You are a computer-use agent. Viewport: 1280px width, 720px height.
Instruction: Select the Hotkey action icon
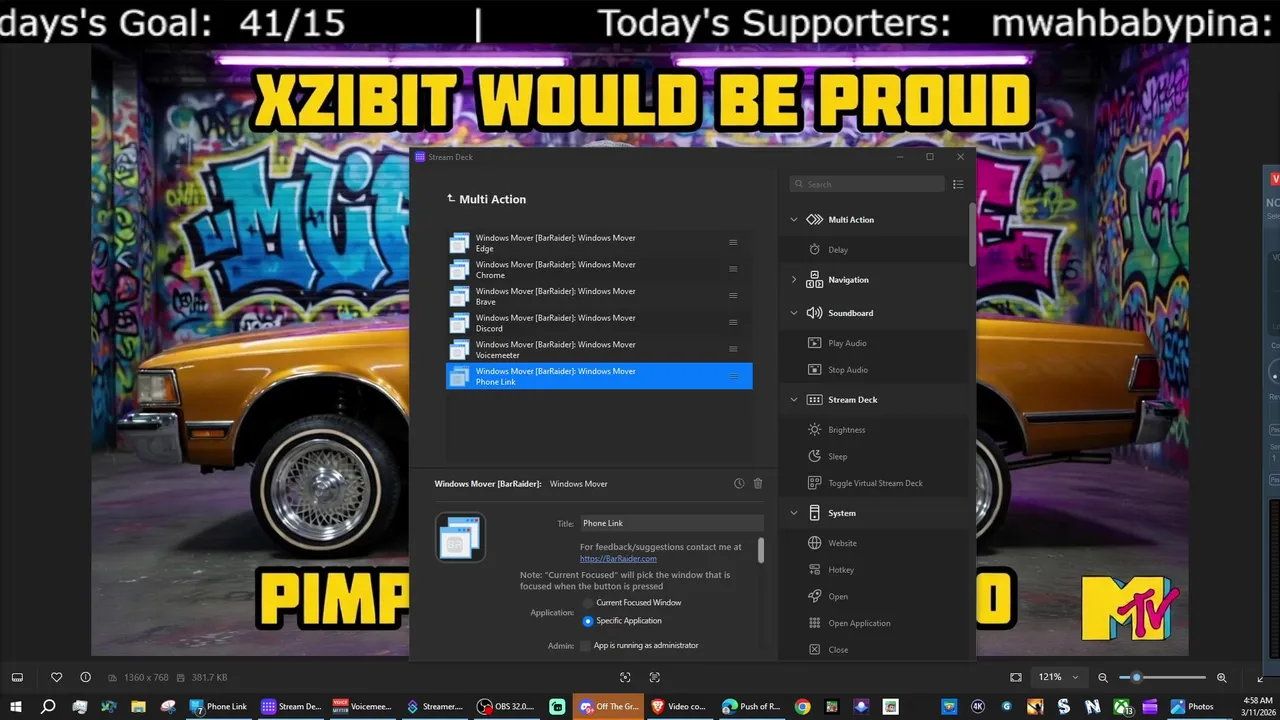815,570
